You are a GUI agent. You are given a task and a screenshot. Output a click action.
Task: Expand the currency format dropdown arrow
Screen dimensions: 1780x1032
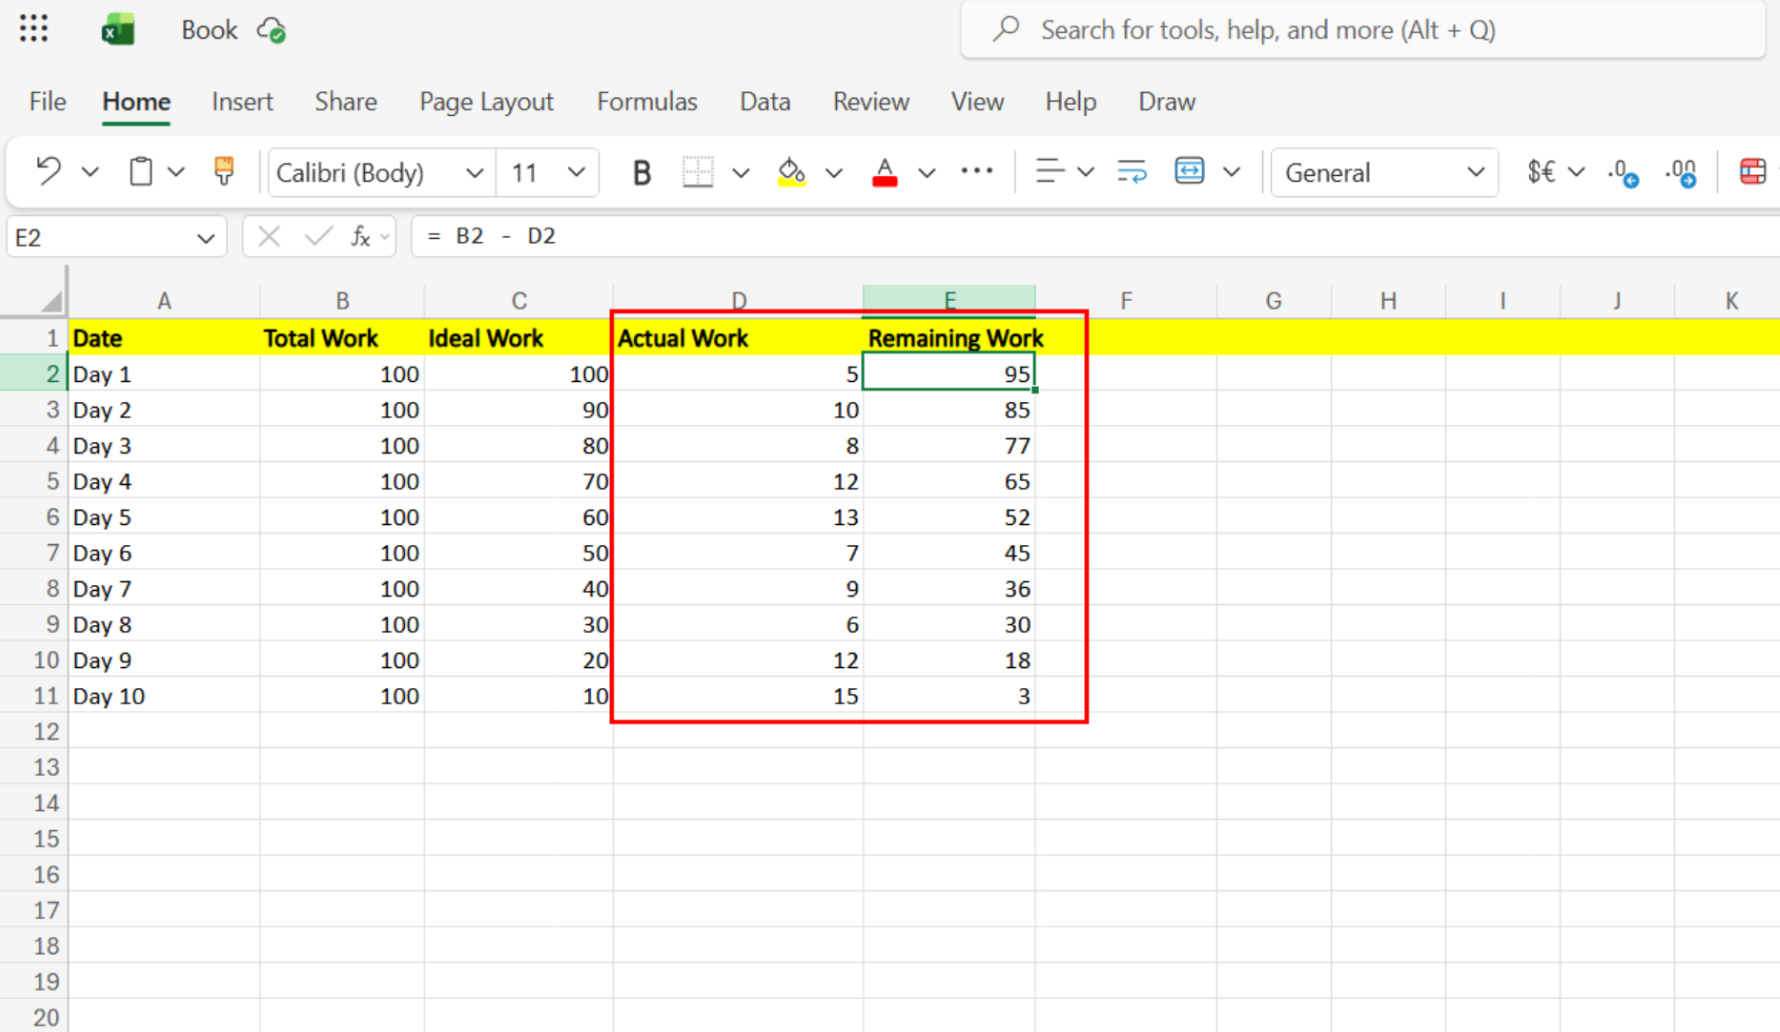1577,172
